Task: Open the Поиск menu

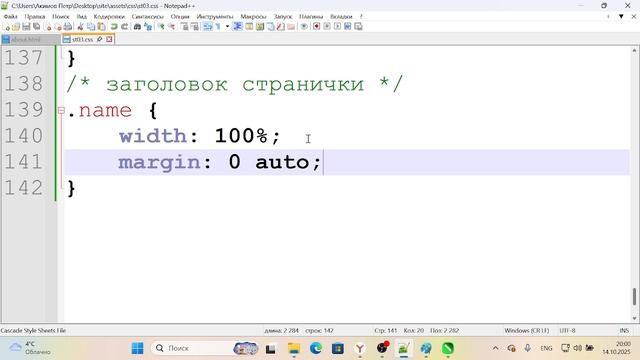Action: (60, 16)
